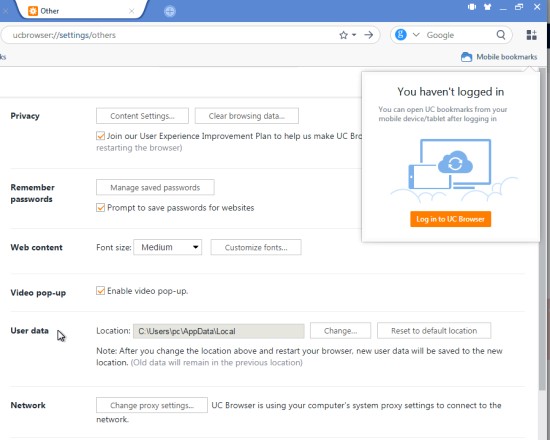Open the skin shirt icon in title bar
Viewport: 550px width, 440px height.
(487, 7)
